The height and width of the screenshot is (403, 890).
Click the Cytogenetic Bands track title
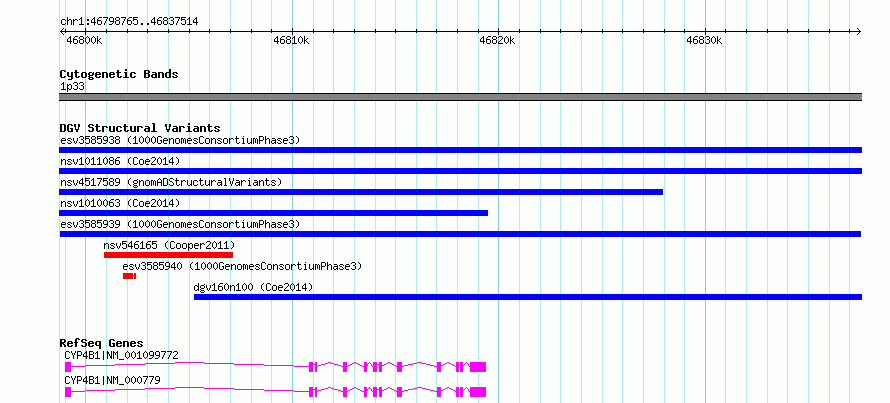[x=119, y=74]
